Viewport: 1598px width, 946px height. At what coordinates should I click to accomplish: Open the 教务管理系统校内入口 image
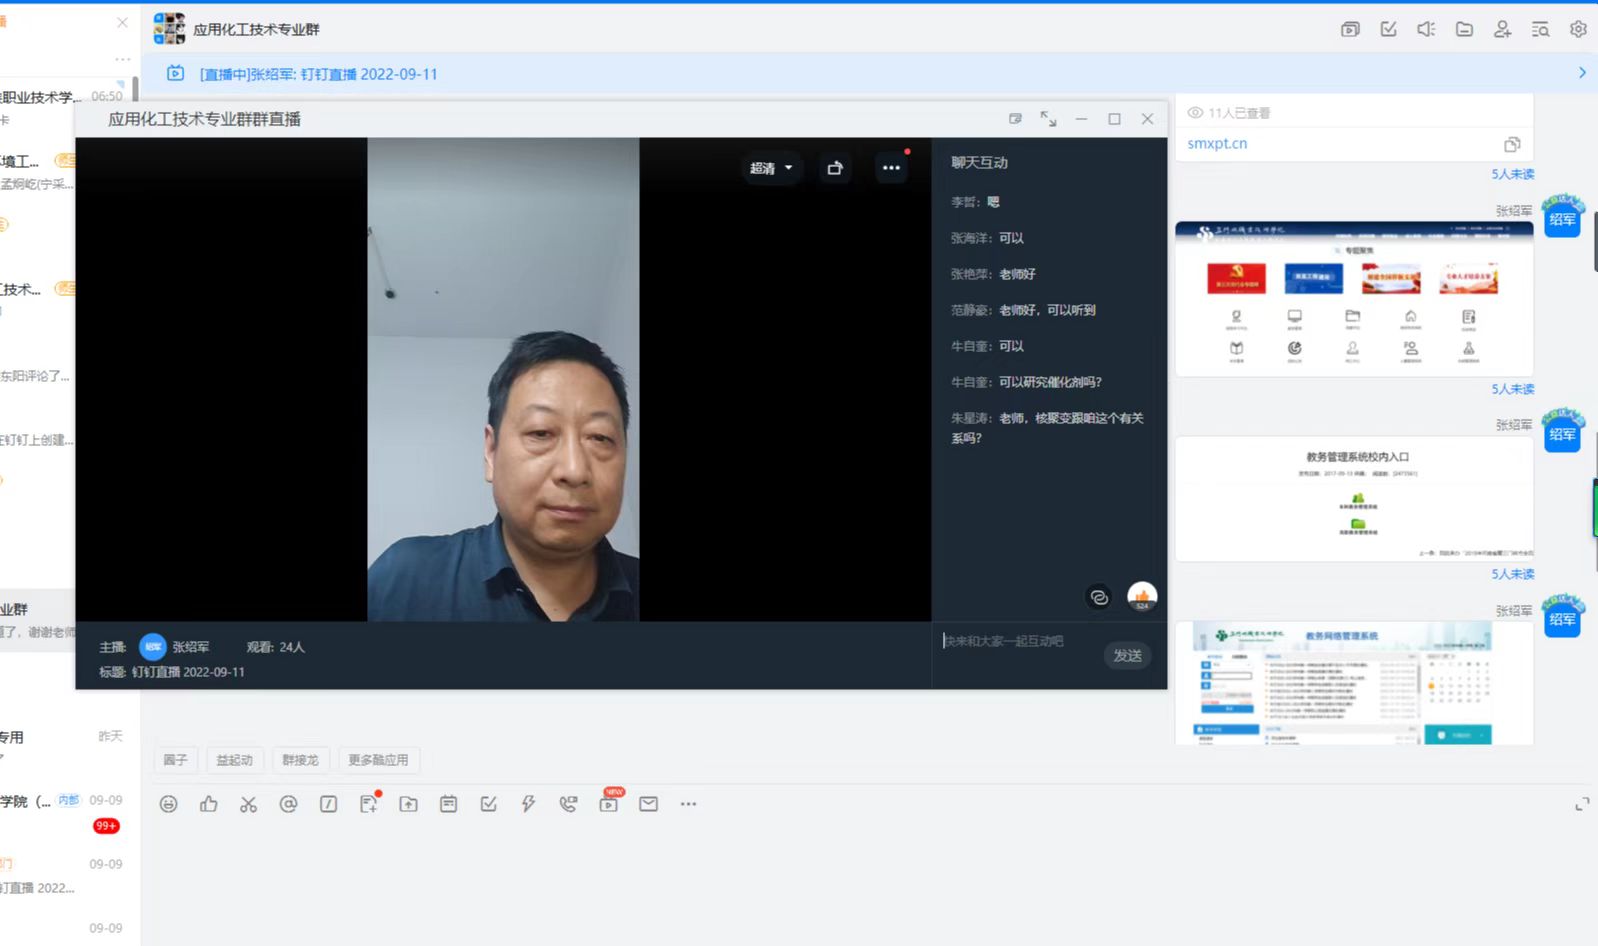click(x=1354, y=498)
